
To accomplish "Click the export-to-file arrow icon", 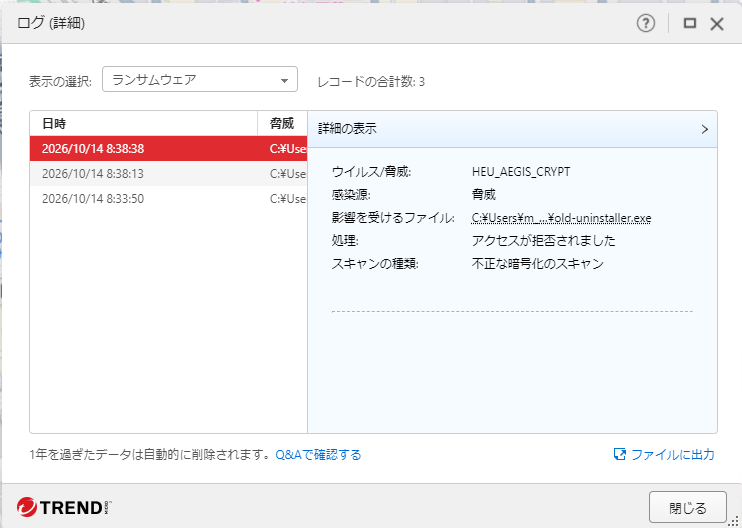I will (619, 455).
